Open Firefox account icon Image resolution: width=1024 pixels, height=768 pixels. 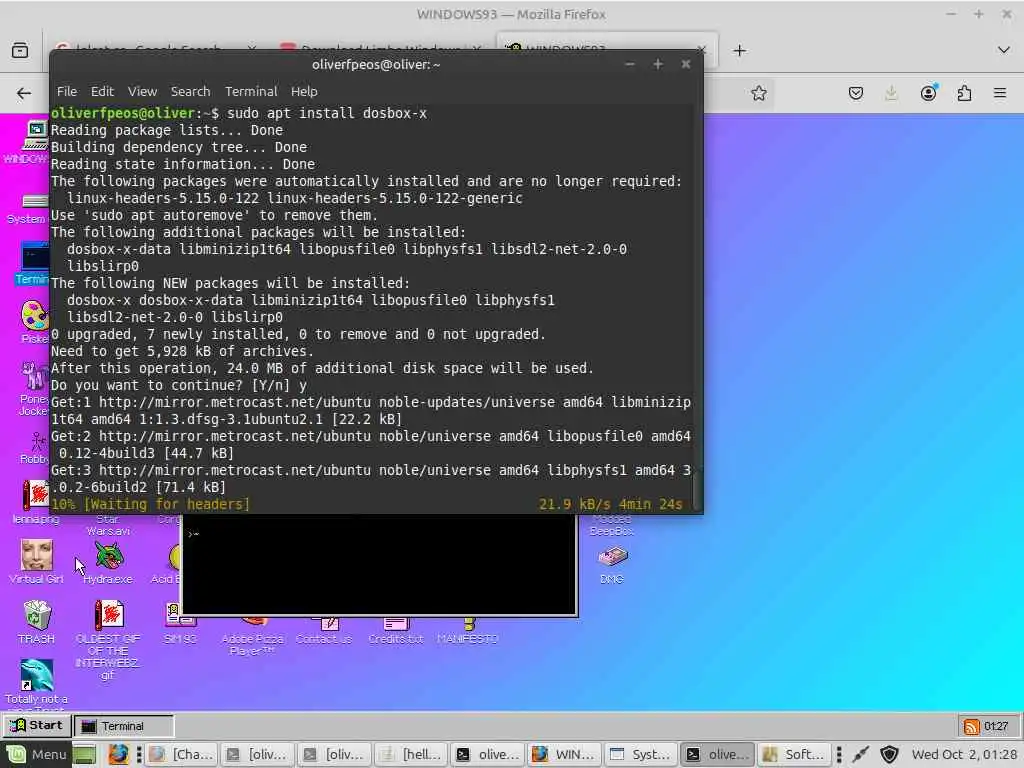(928, 93)
